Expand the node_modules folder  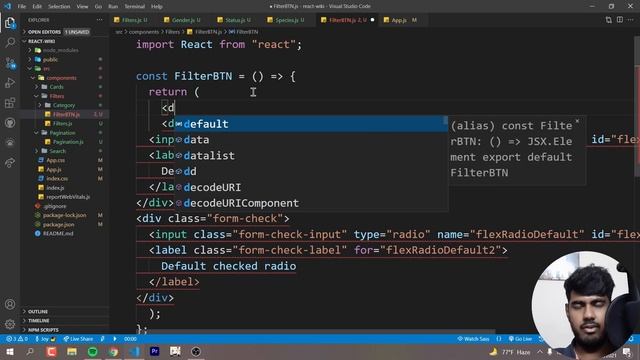tap(60, 50)
